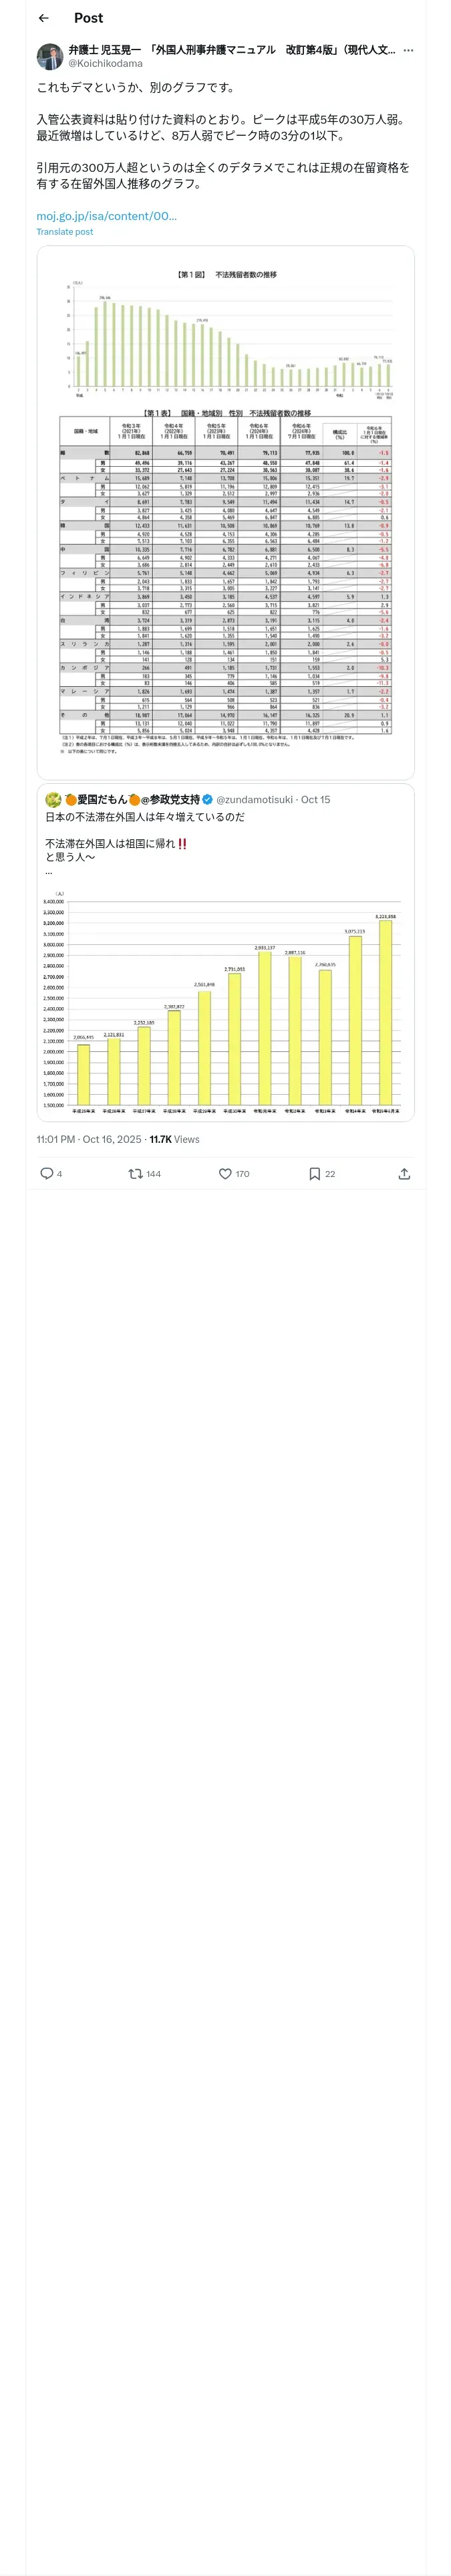Repost this post with retweet icon

point(136,1173)
